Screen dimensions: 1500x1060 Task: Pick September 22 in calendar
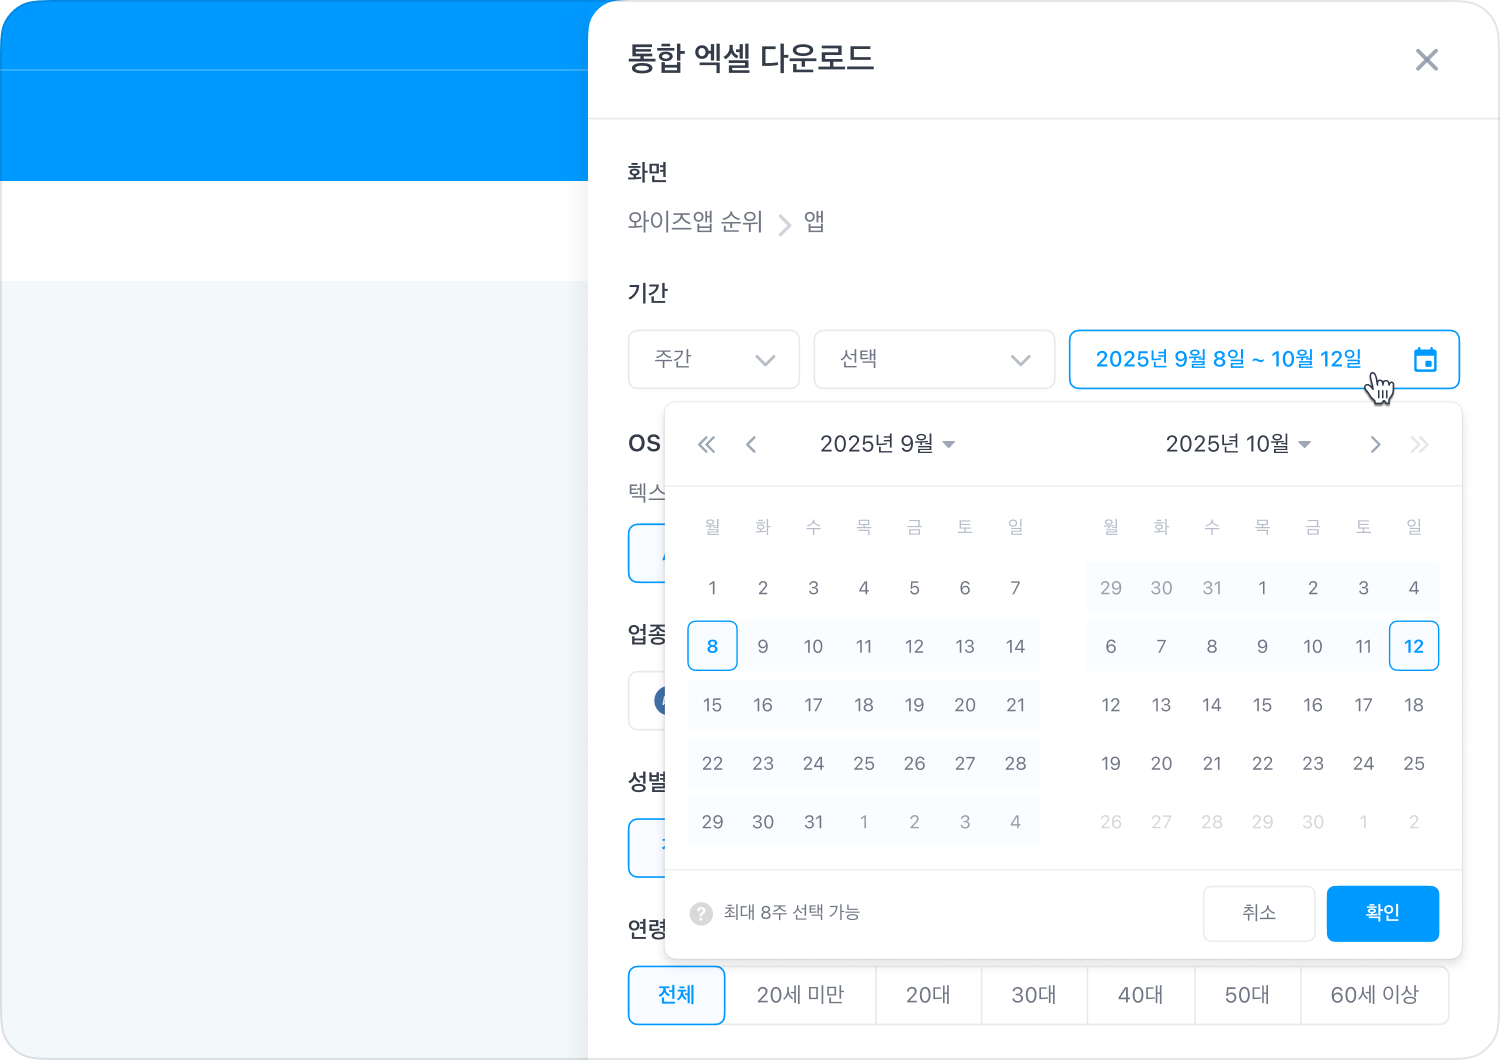712,764
